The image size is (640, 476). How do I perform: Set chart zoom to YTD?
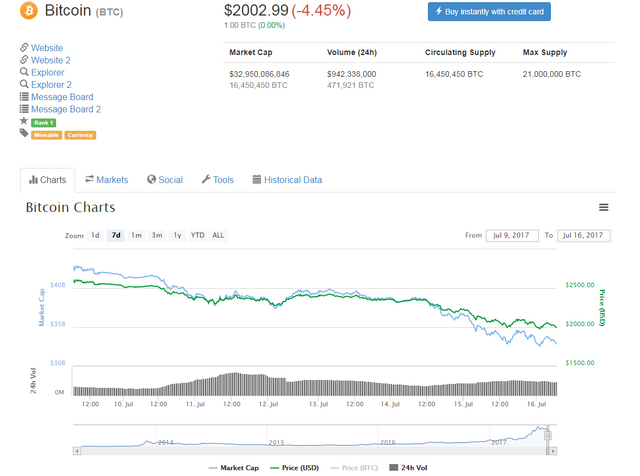198,236
